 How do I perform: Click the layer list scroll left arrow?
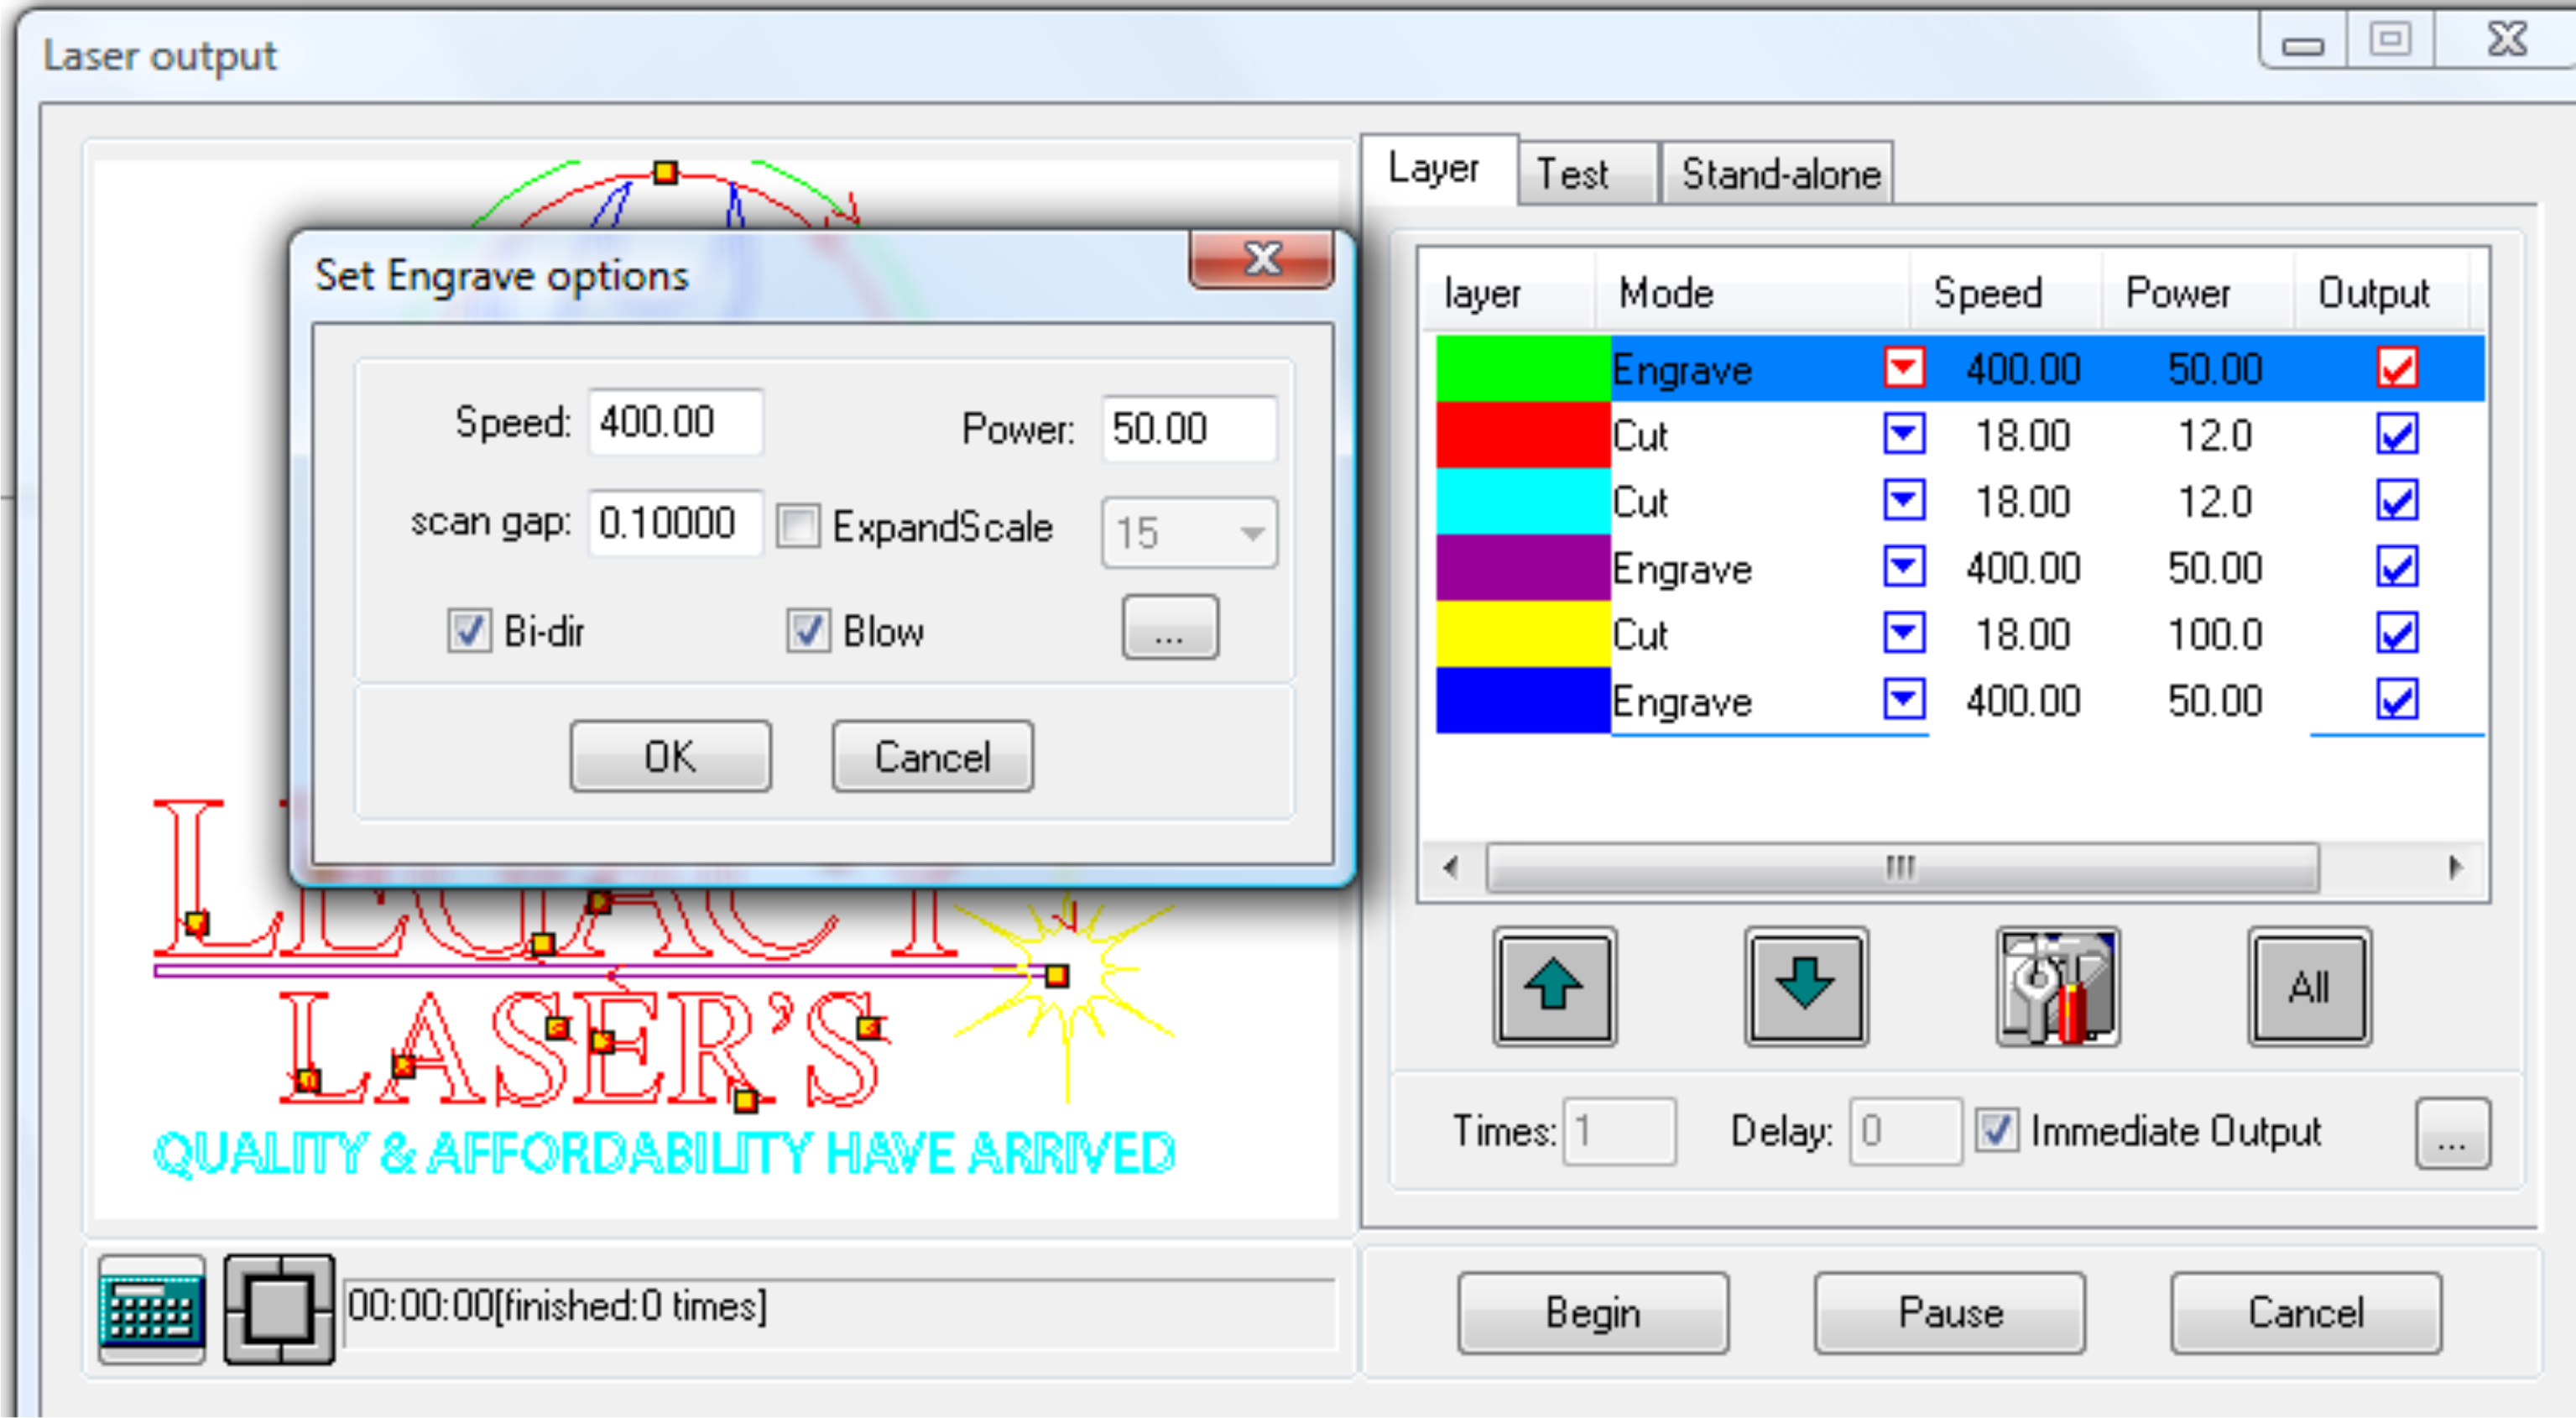(1450, 867)
